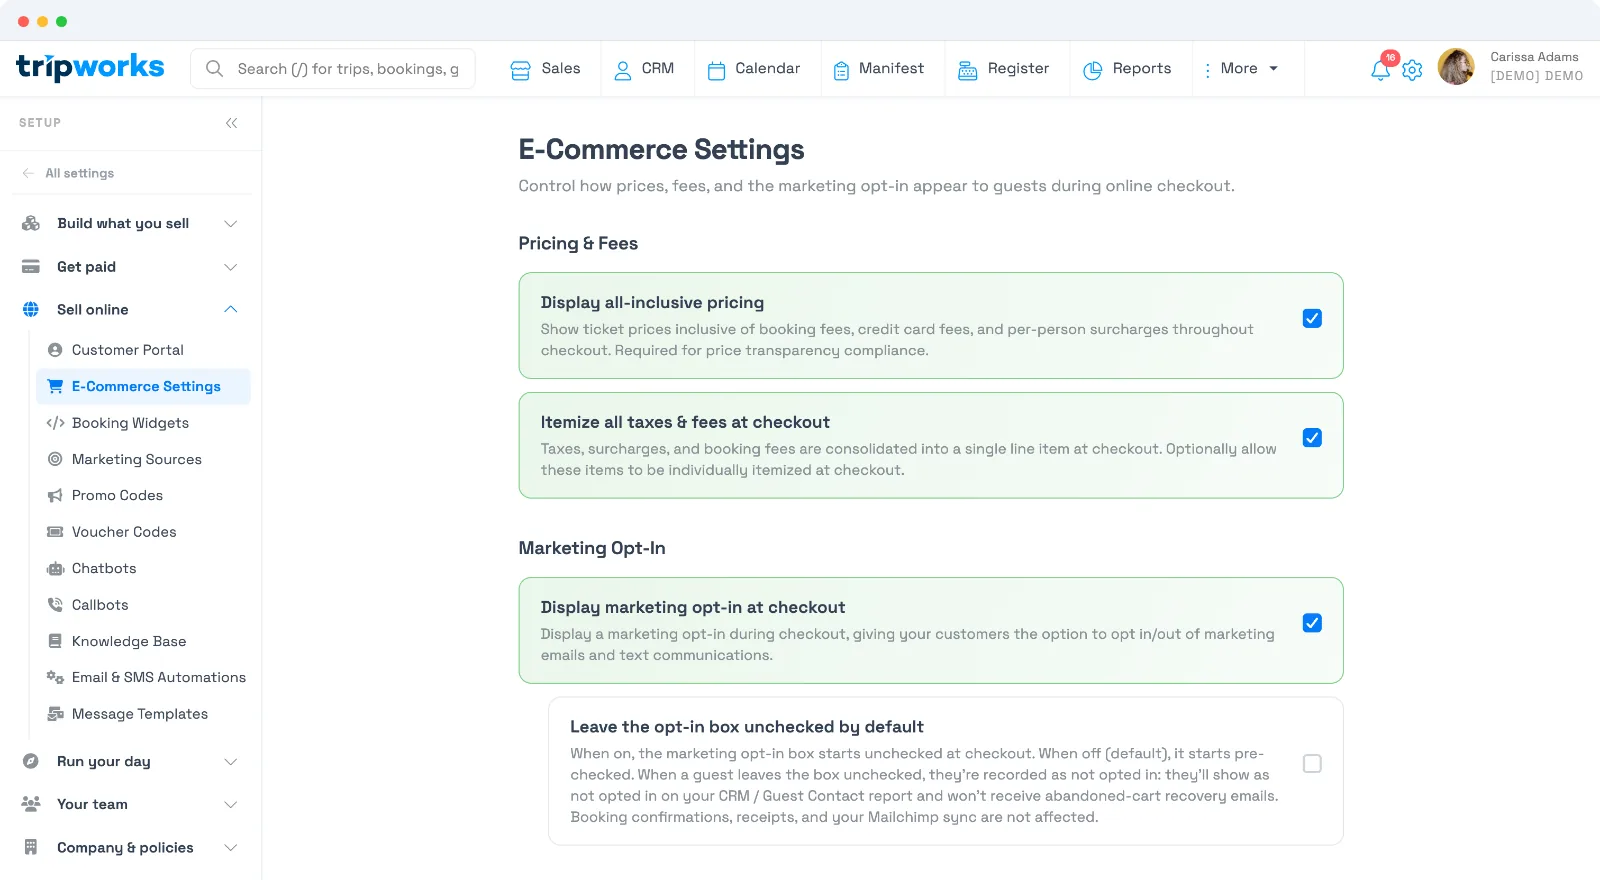Screen dimensions: 1600x881
Task: Uncheck Display all-inclusive pricing checkbox
Action: coord(1312,318)
